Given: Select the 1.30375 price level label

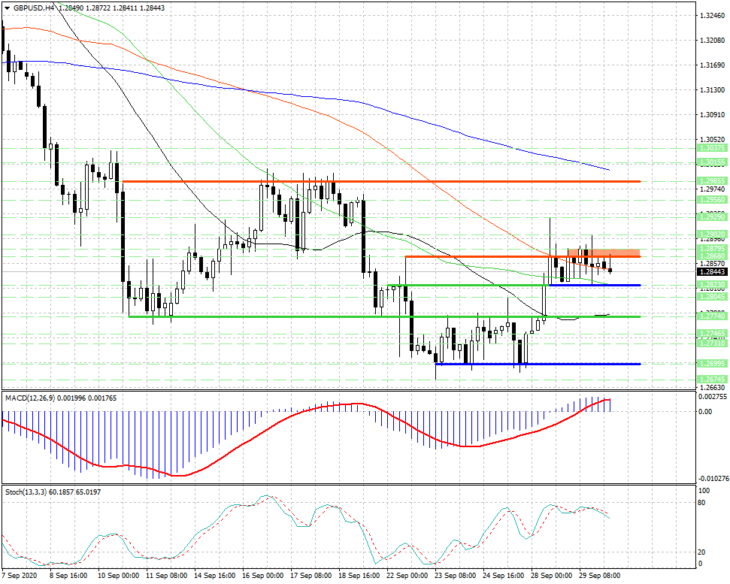Looking at the screenshot, I should [711, 148].
